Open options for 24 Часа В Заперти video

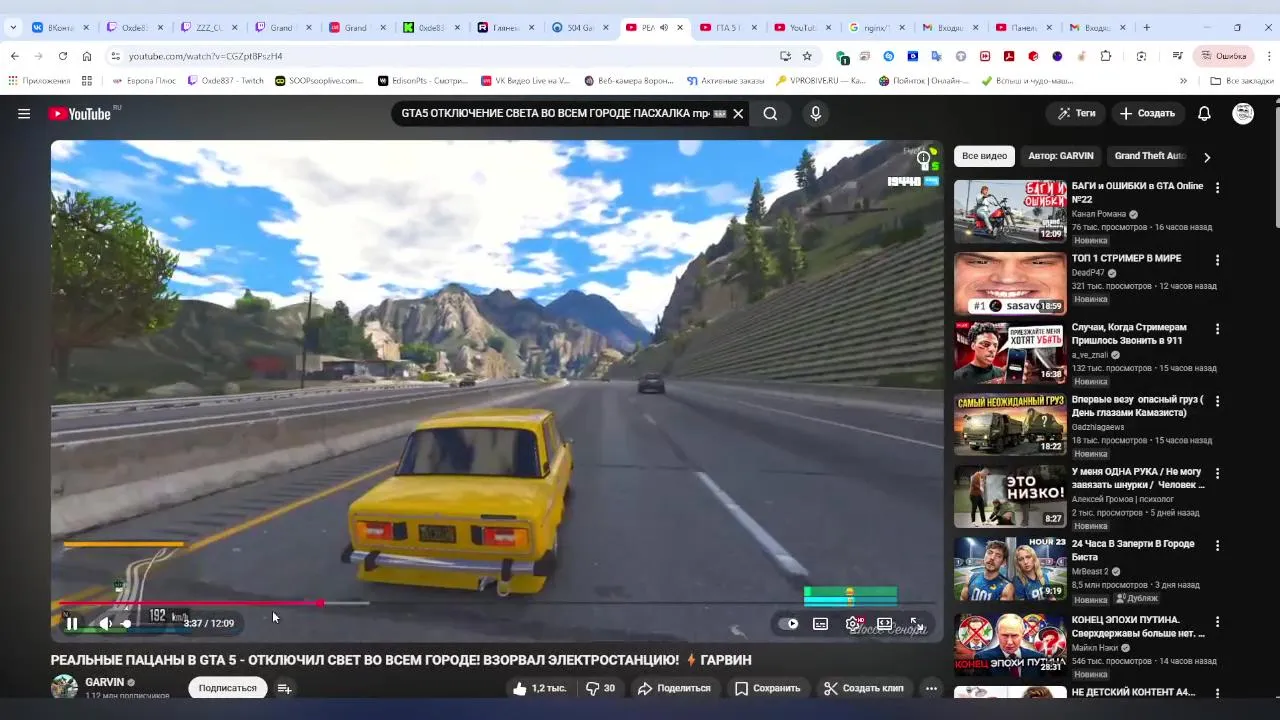[x=1217, y=546]
